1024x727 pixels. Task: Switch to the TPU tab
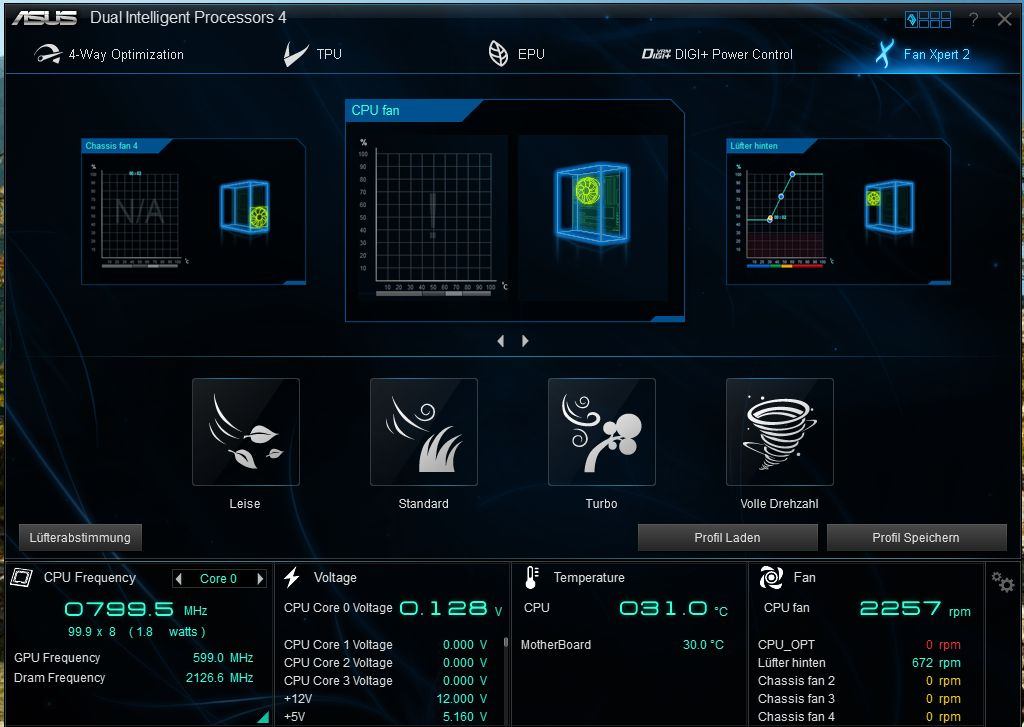(313, 54)
